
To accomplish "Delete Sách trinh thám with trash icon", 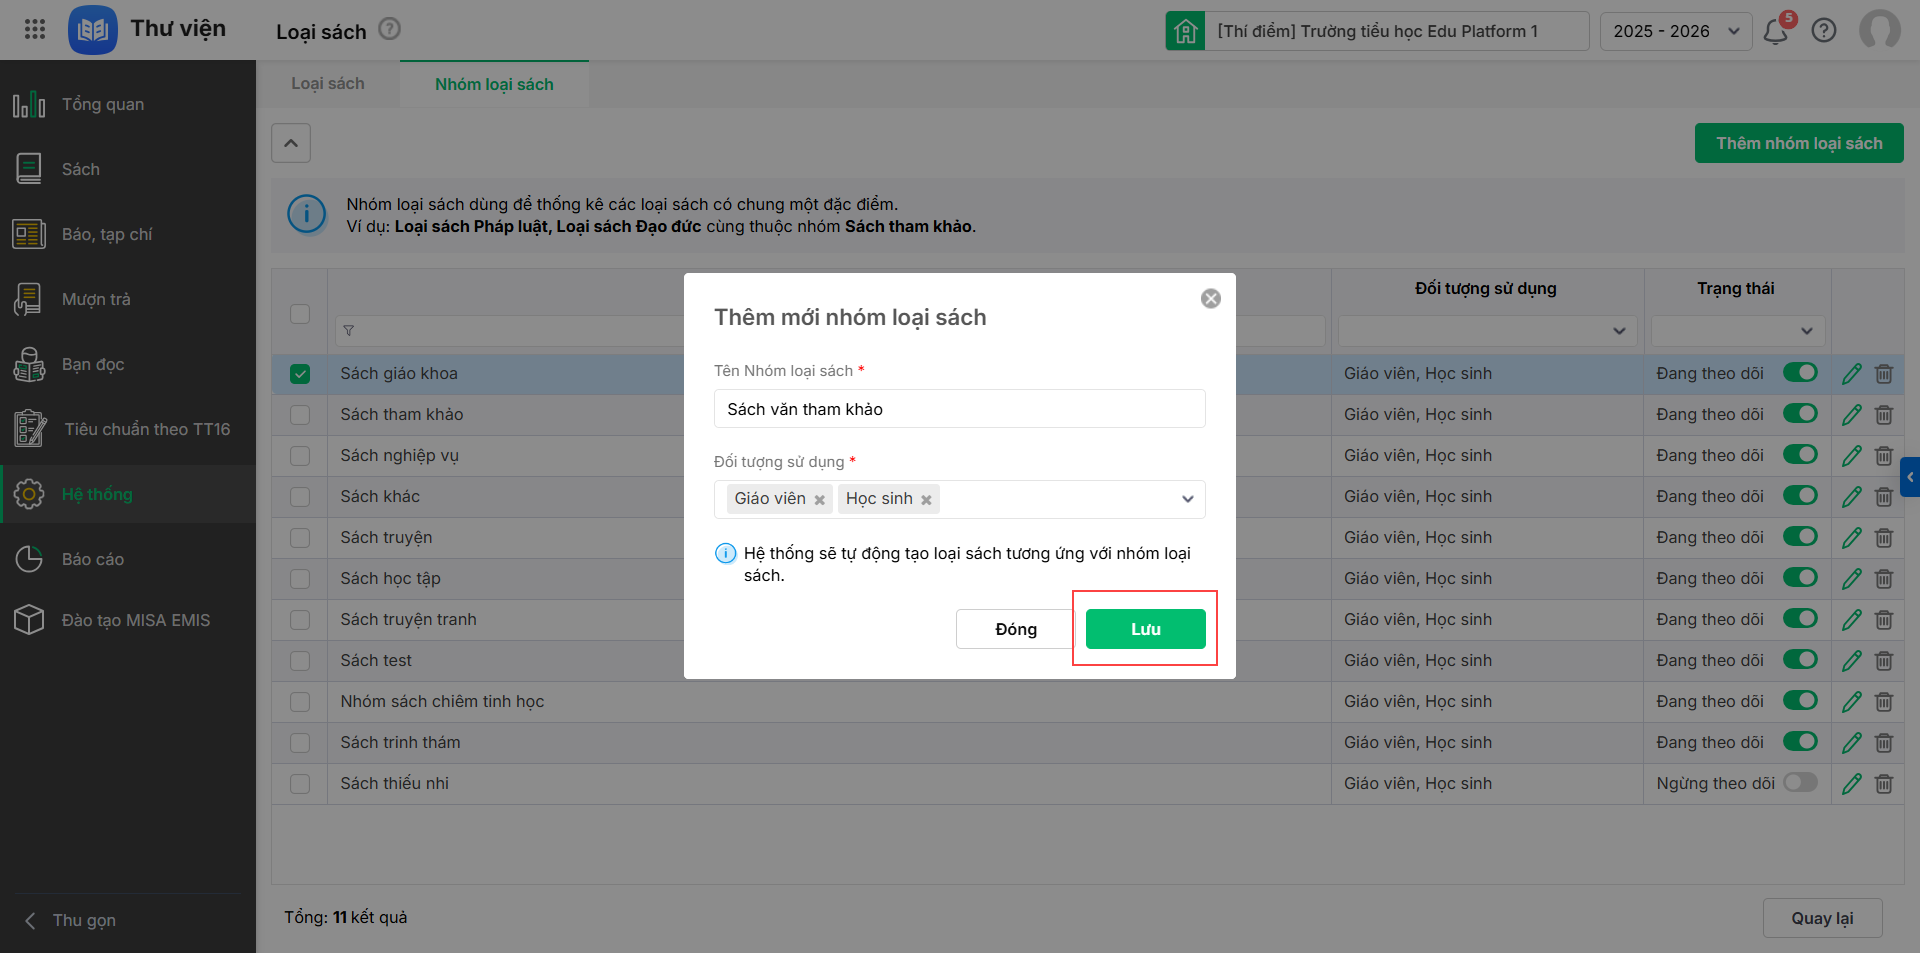I will (x=1884, y=743).
